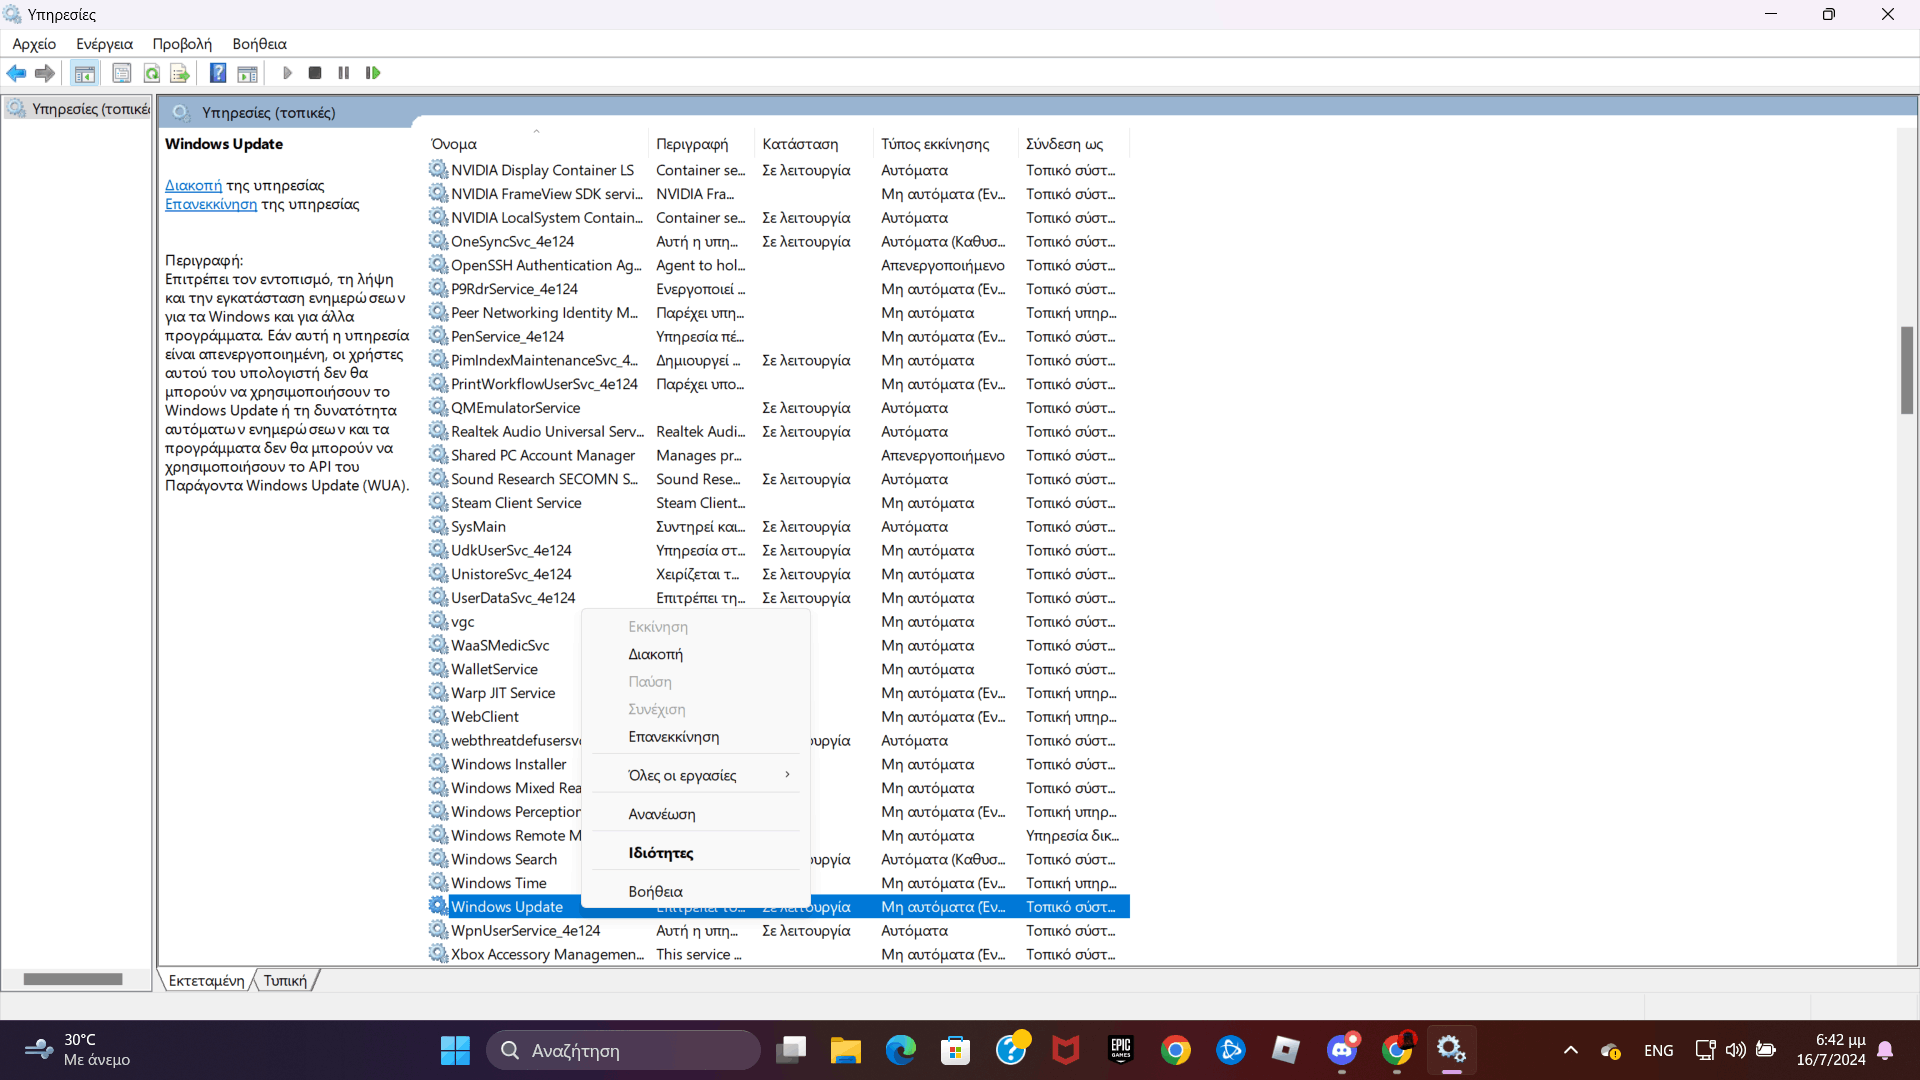The height and width of the screenshot is (1080, 1920).
Task: Stop service with toolbar stop icon
Action: [x=315, y=73]
